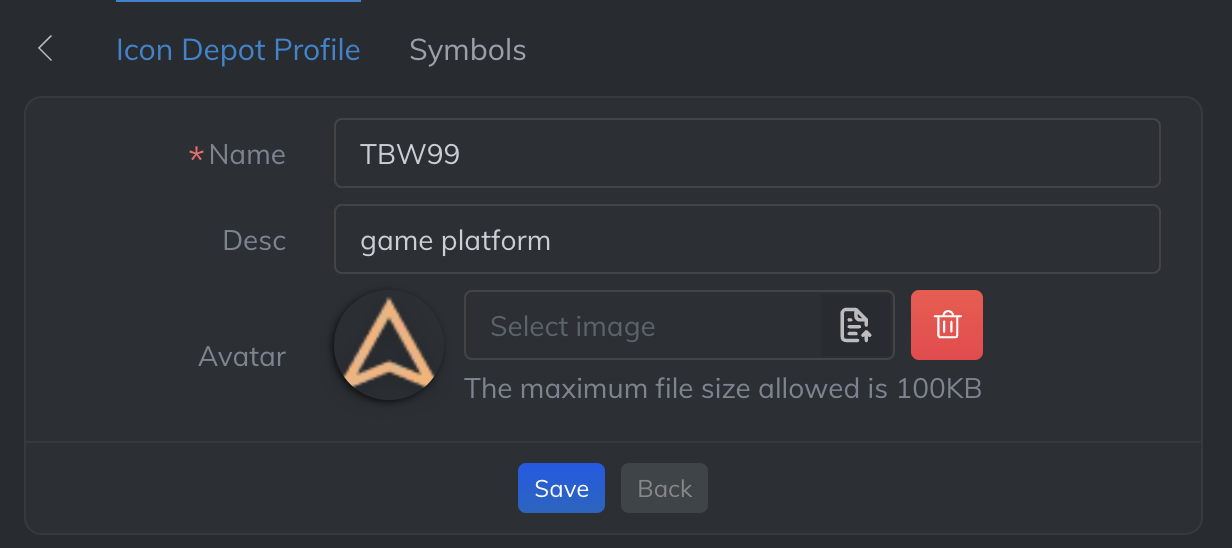Click the orange arrow avatar image

point(389,345)
